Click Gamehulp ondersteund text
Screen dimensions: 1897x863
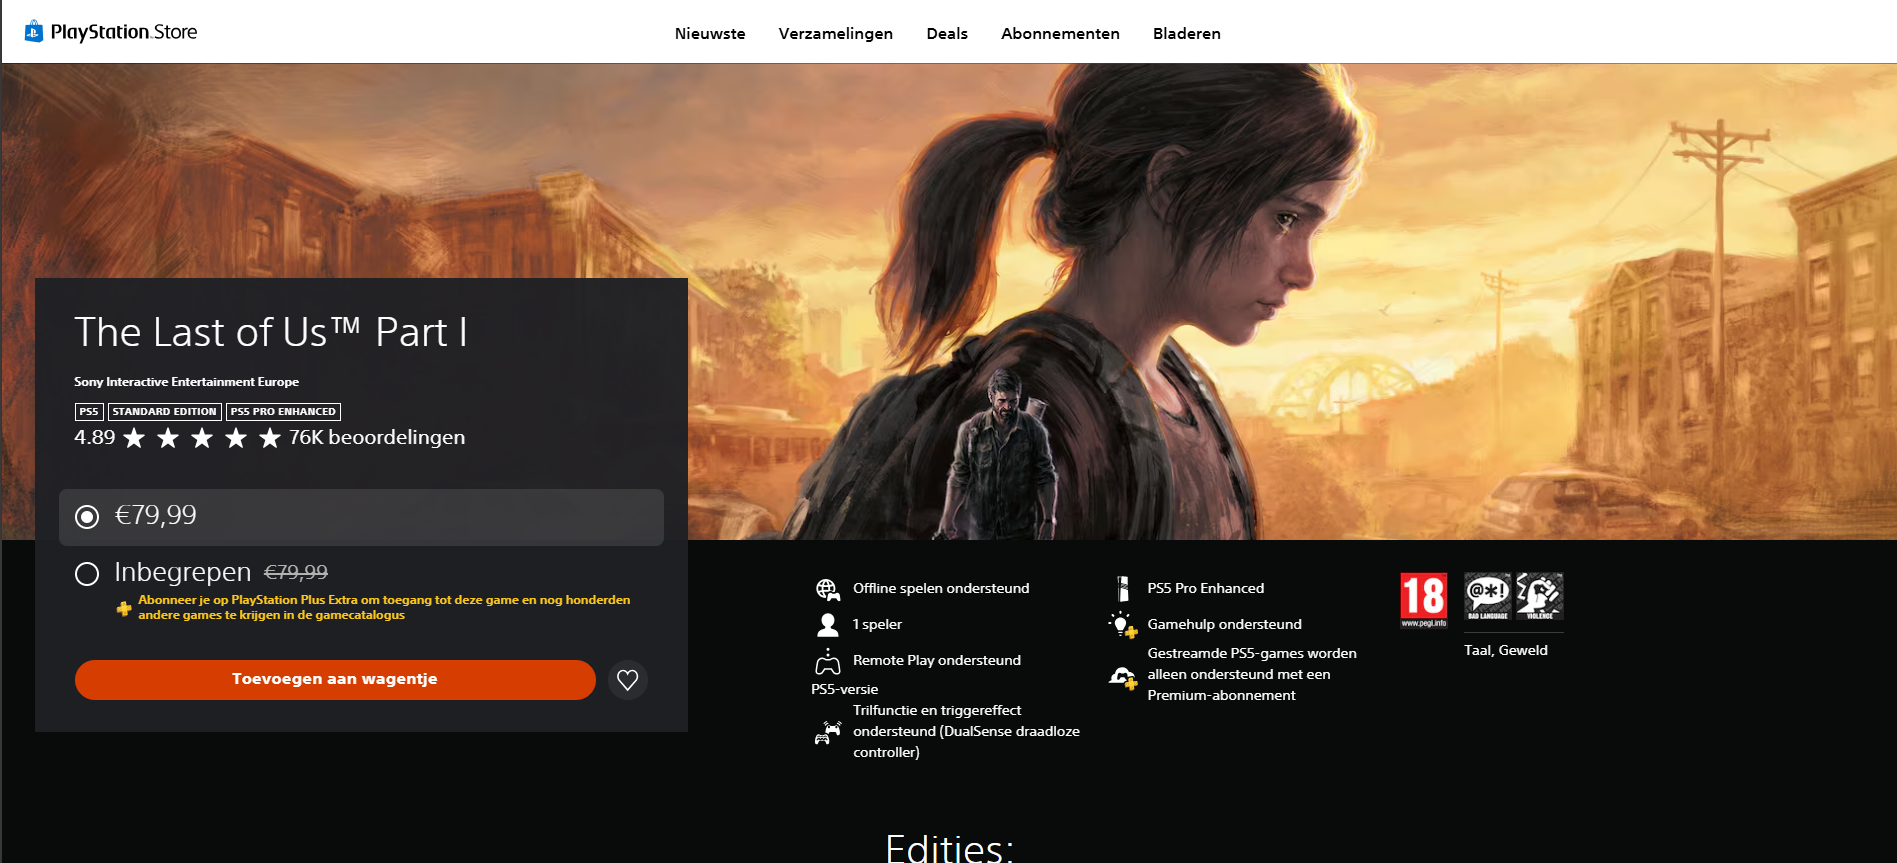point(1225,624)
